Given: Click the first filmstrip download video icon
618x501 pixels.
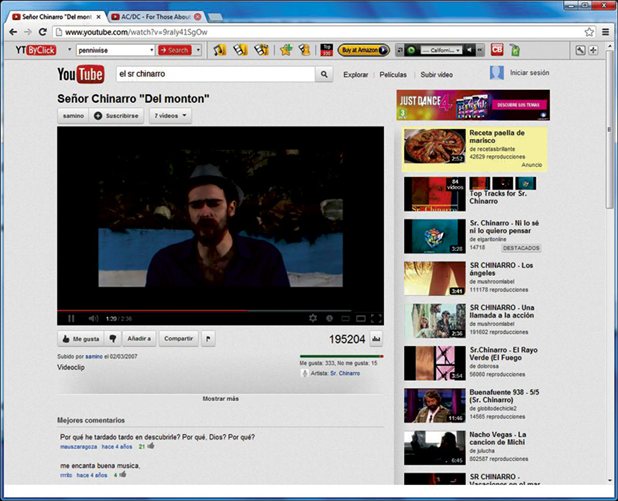Looking at the screenshot, I should tap(240, 50).
